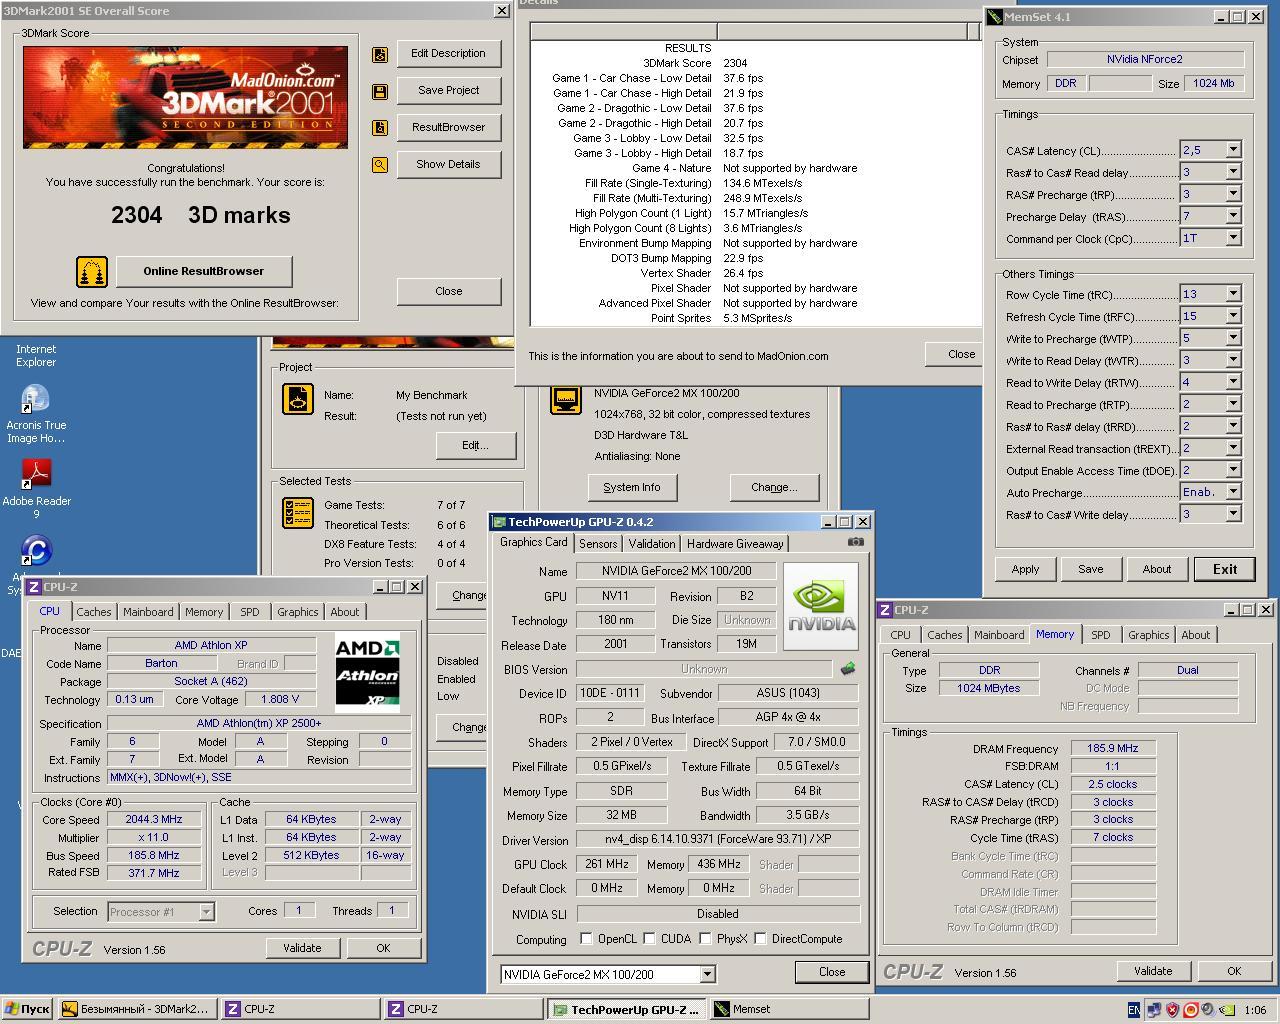Click the GPU-Z Driver Version field
Image resolution: width=1280 pixels, height=1024 pixels.
click(x=718, y=840)
